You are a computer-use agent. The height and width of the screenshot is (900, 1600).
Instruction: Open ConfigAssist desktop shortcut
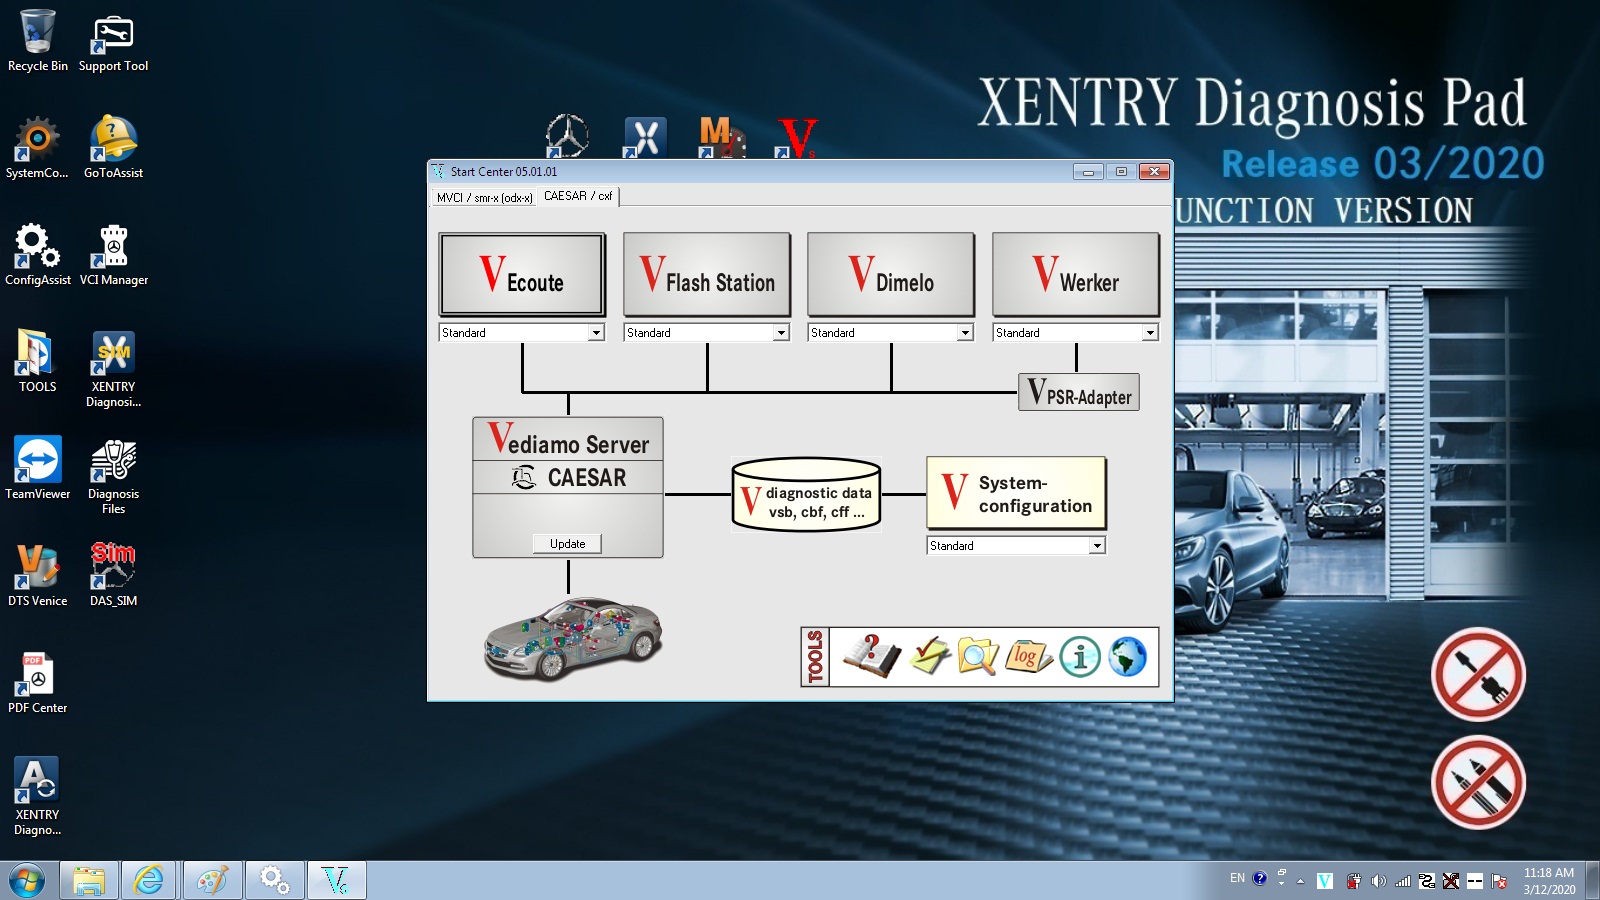pos(38,255)
